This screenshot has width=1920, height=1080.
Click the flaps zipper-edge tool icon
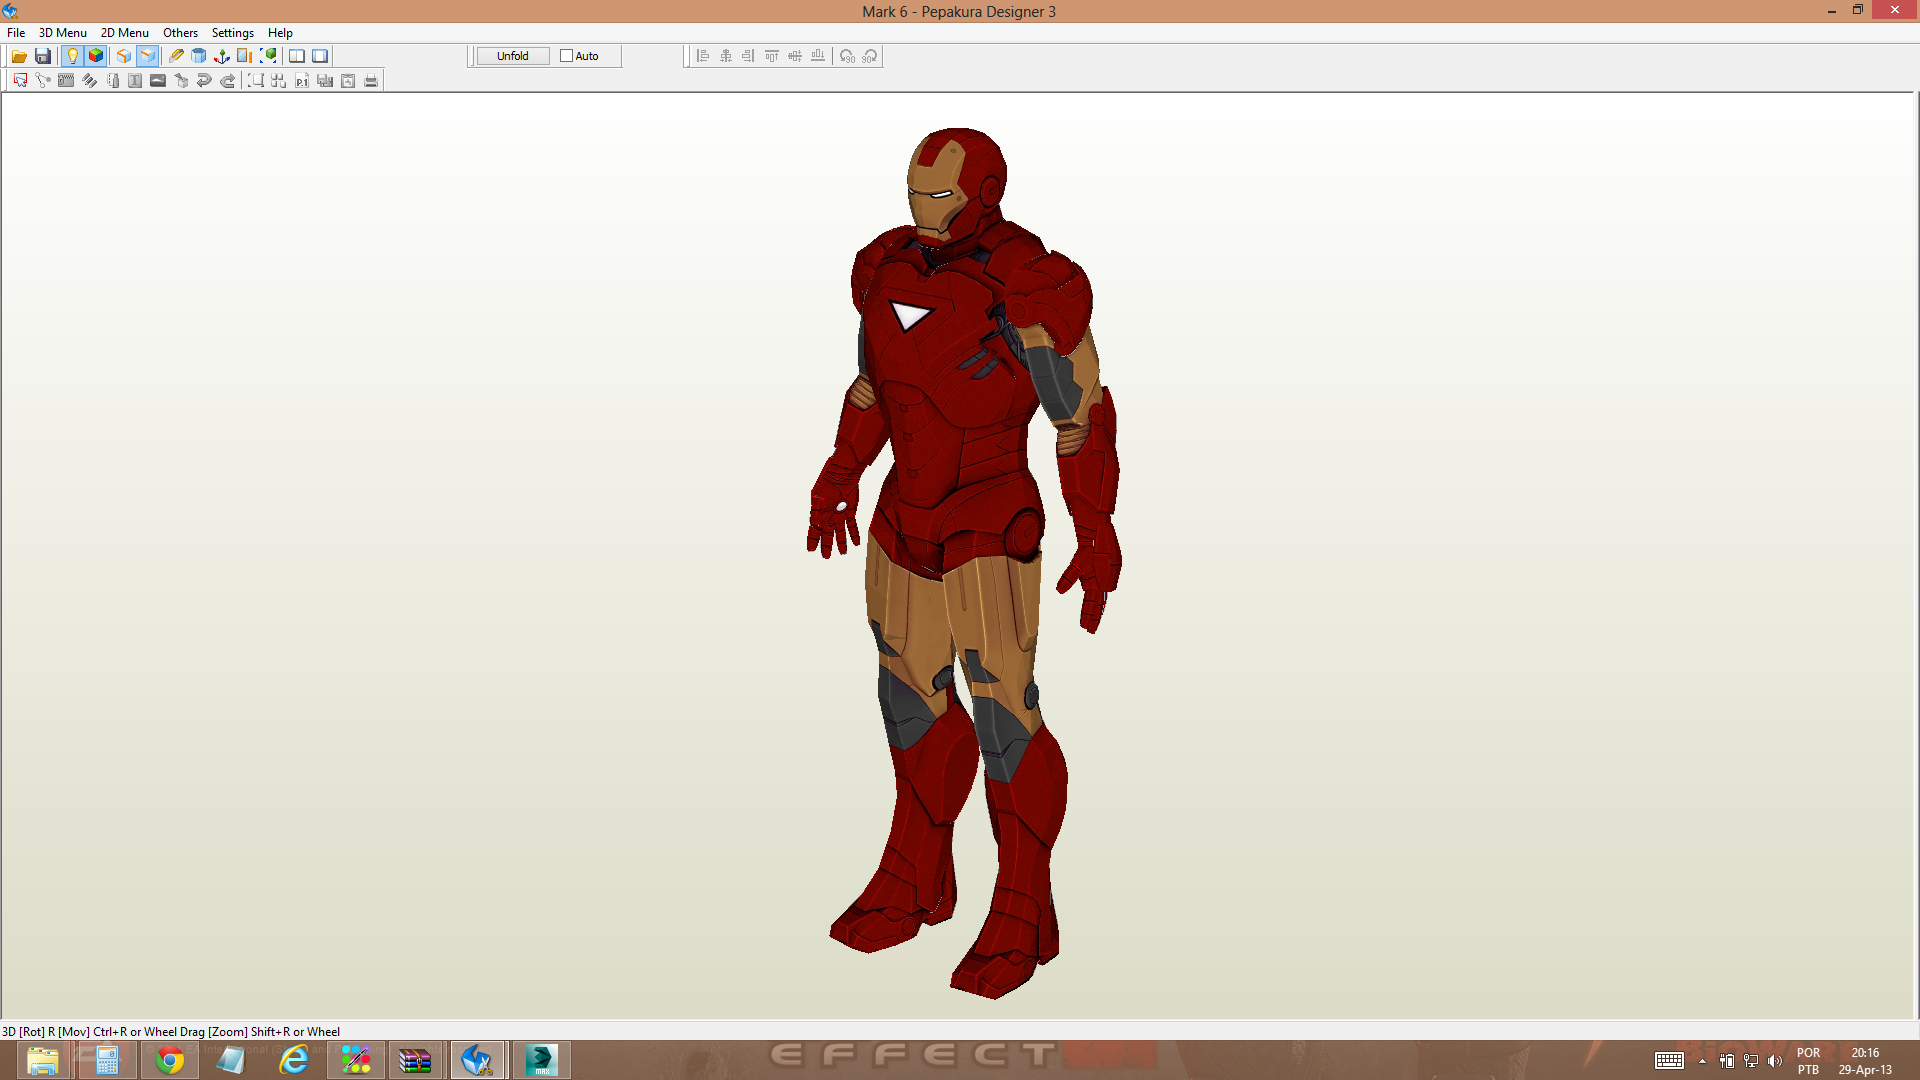[x=66, y=81]
